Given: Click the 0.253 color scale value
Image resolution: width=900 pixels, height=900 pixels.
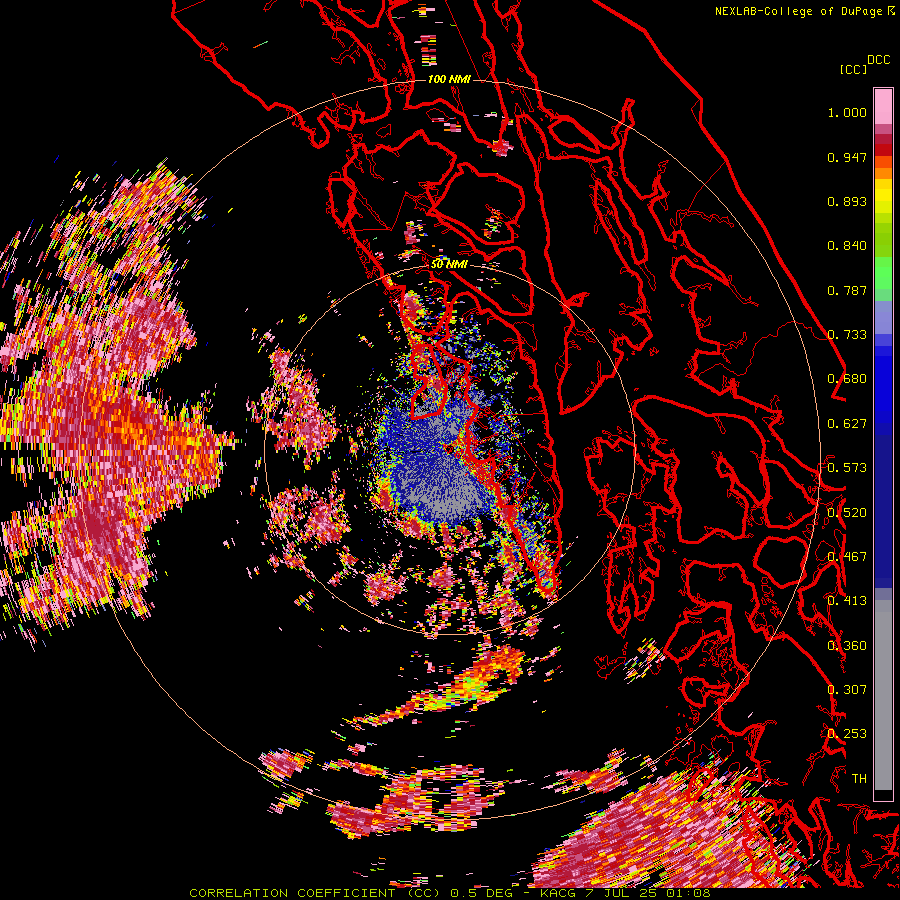Looking at the screenshot, I should tap(847, 734).
